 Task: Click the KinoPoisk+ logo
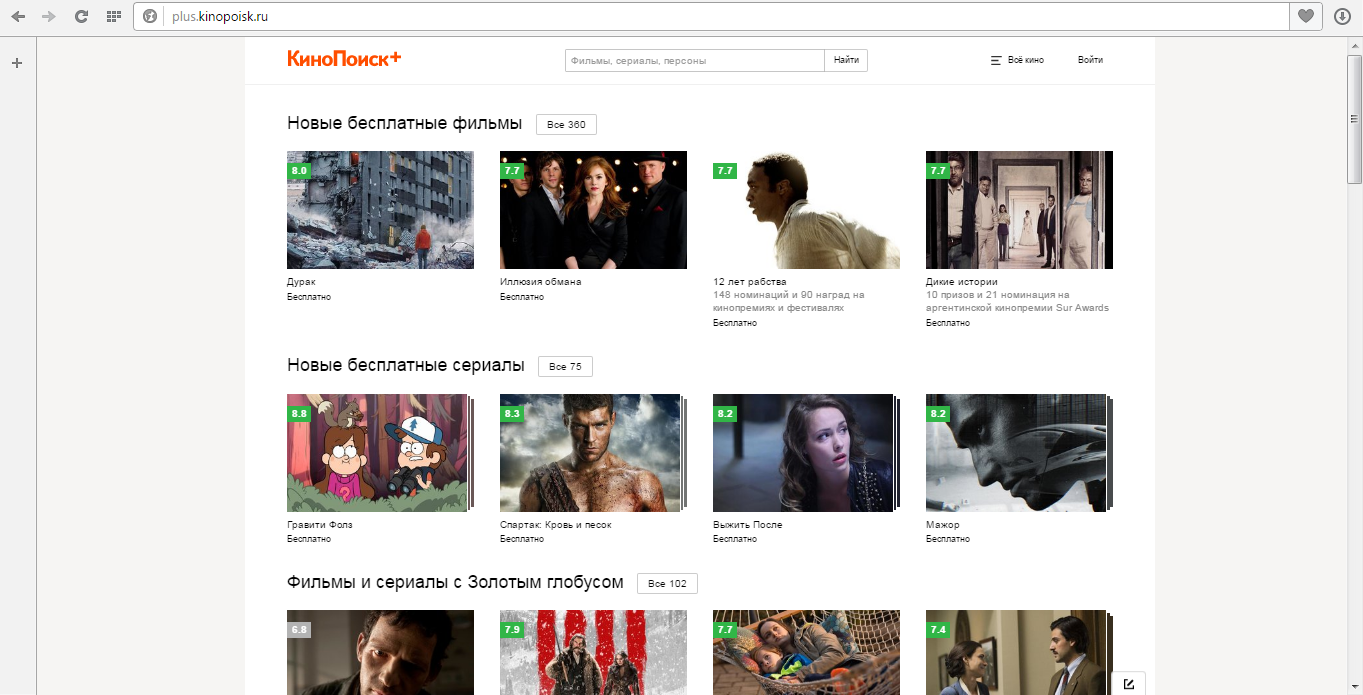344,58
